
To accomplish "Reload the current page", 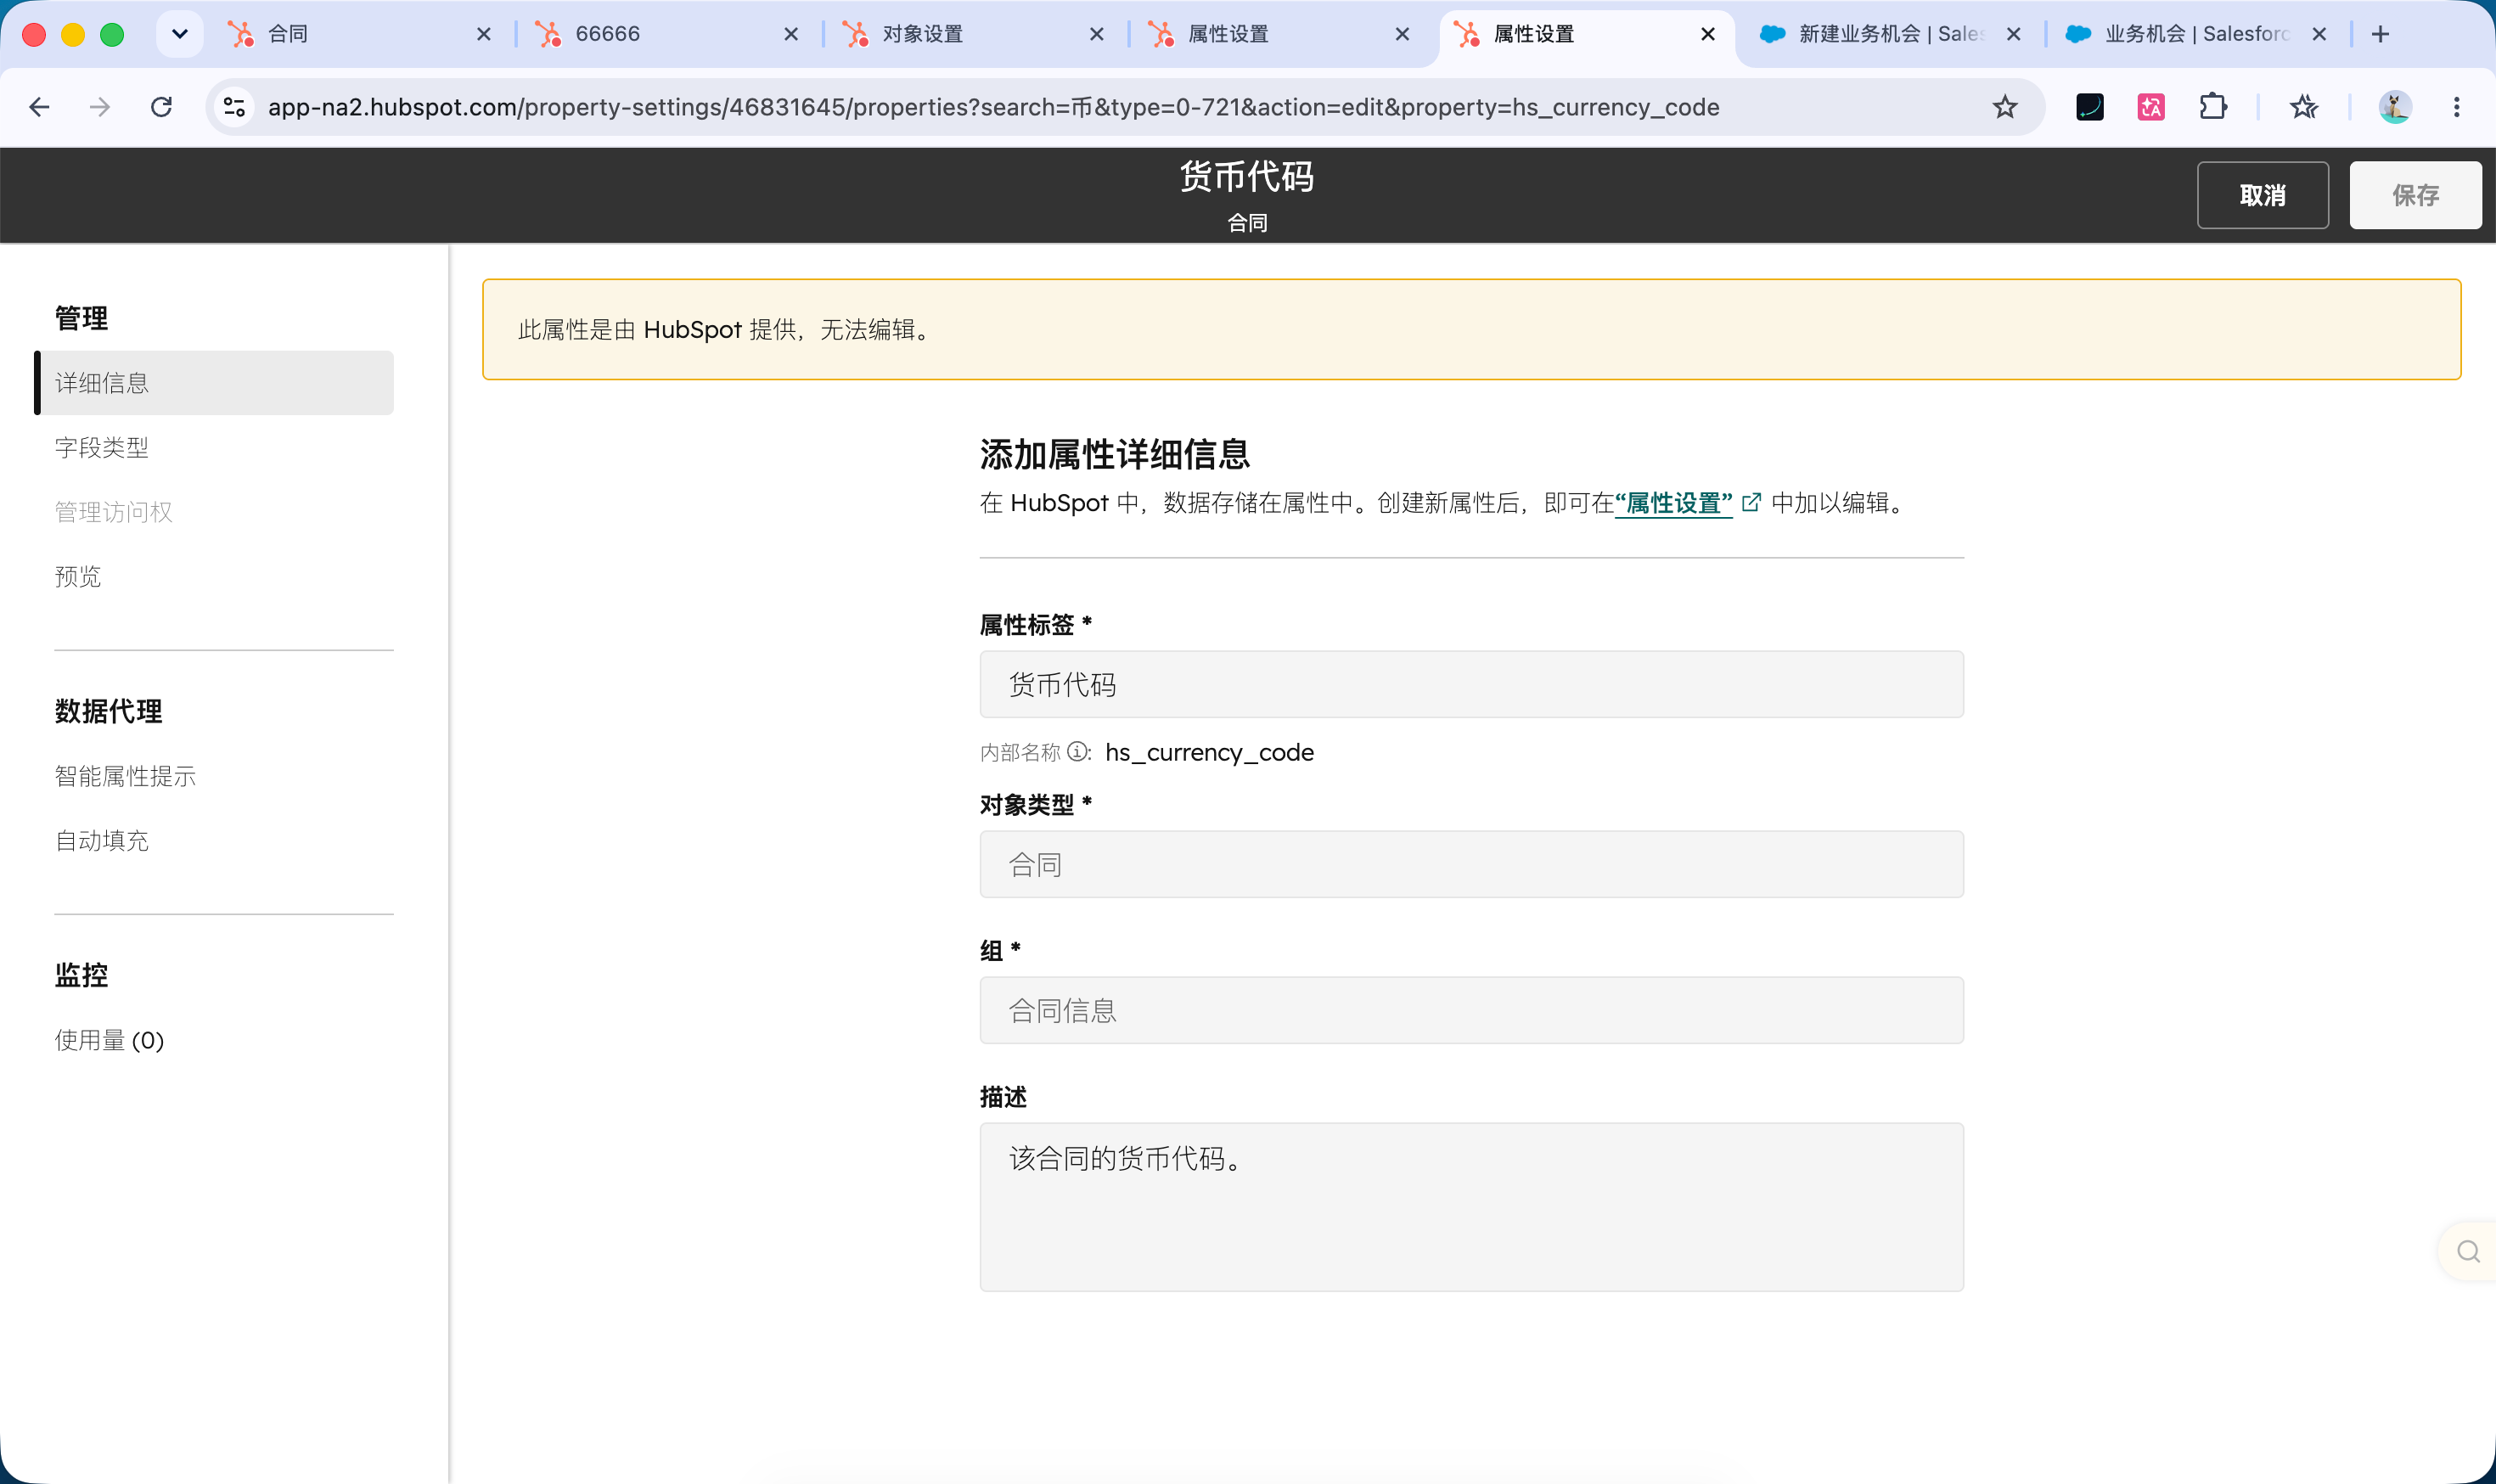I will 161,107.
